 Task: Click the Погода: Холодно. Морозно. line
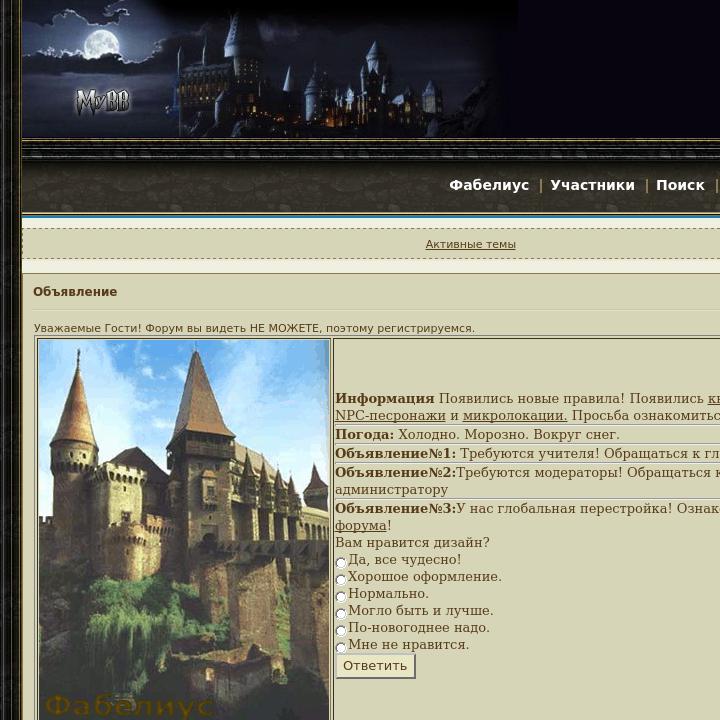[x=477, y=434]
